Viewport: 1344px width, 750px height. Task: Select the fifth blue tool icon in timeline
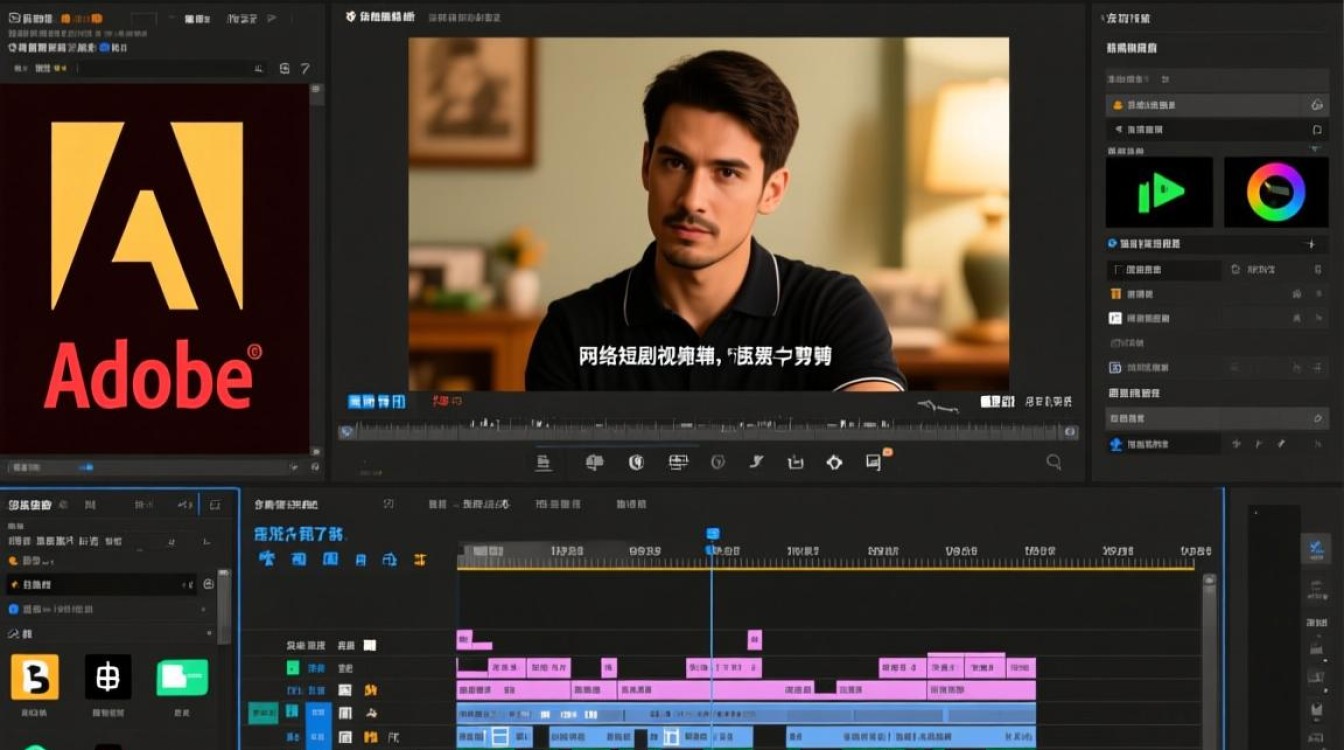coord(390,559)
